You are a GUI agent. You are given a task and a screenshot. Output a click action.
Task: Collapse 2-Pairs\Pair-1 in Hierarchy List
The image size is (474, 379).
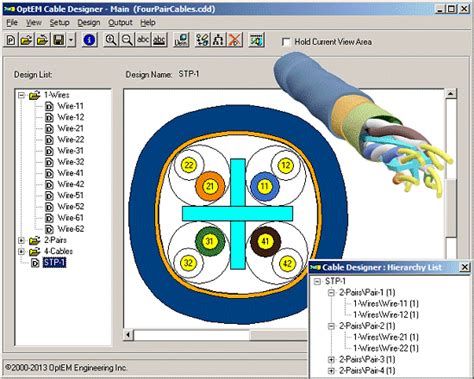click(331, 293)
